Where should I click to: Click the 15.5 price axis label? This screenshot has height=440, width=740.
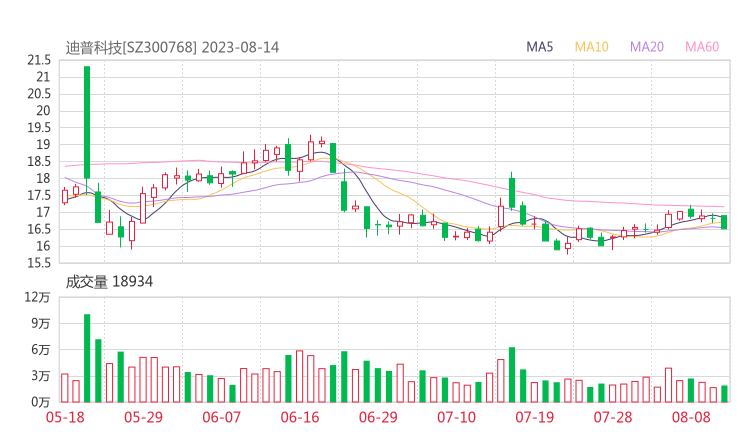[39, 263]
